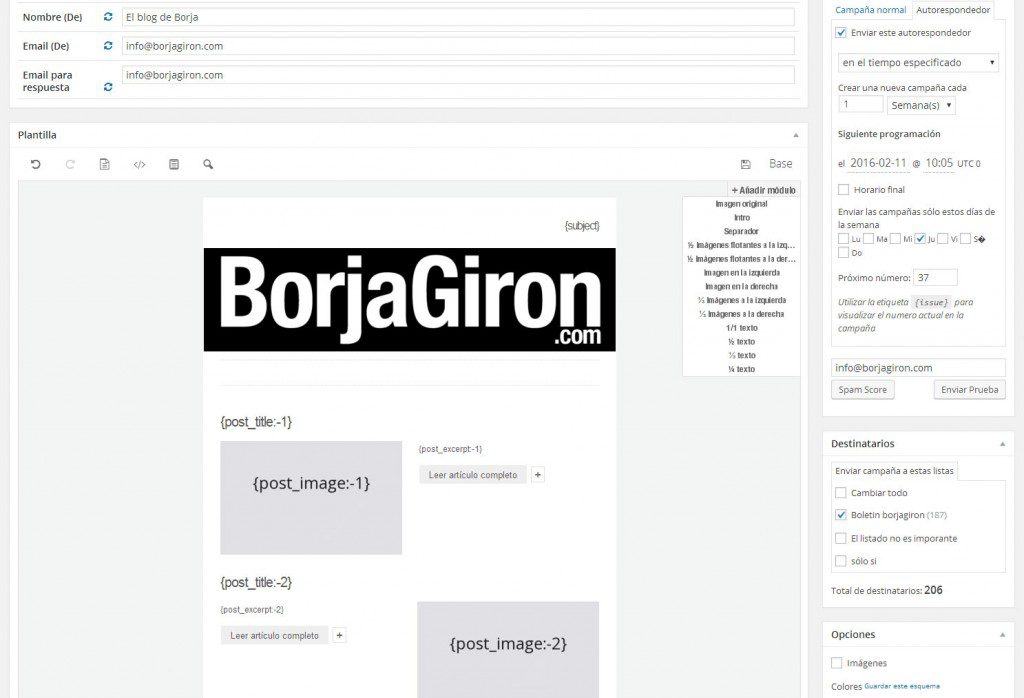The image size is (1024, 698).
Task: Collapse the Opciones panel
Action: point(1002,635)
